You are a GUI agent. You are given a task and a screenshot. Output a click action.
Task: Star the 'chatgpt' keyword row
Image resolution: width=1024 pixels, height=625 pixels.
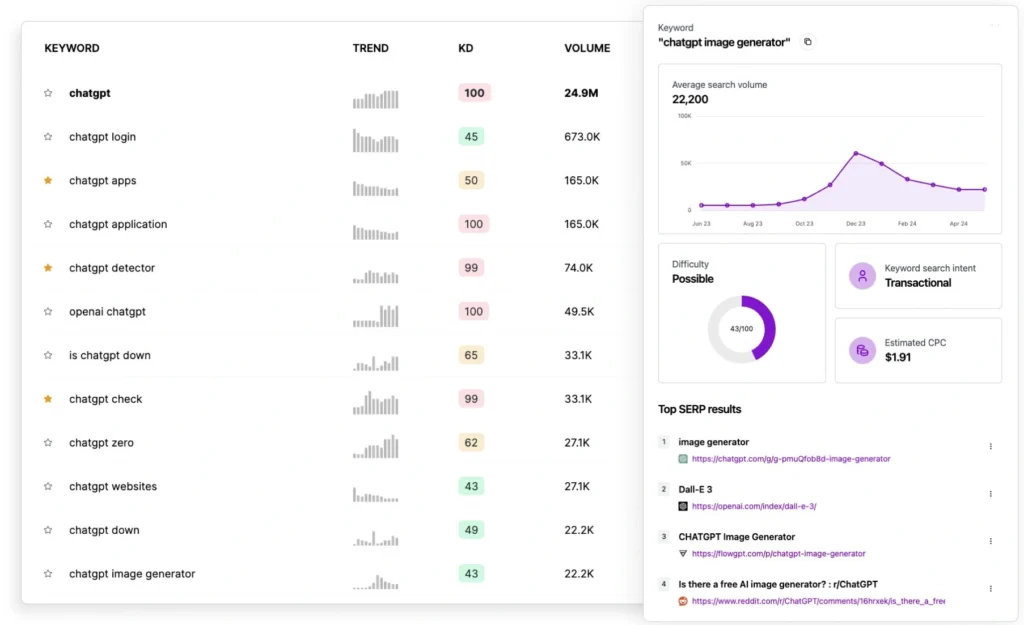tap(48, 93)
